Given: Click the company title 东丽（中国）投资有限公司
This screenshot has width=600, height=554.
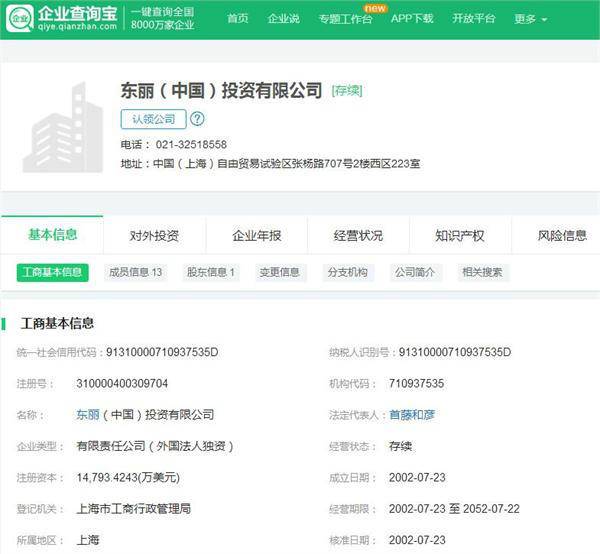Looking at the screenshot, I should pyautogui.click(x=222, y=91).
